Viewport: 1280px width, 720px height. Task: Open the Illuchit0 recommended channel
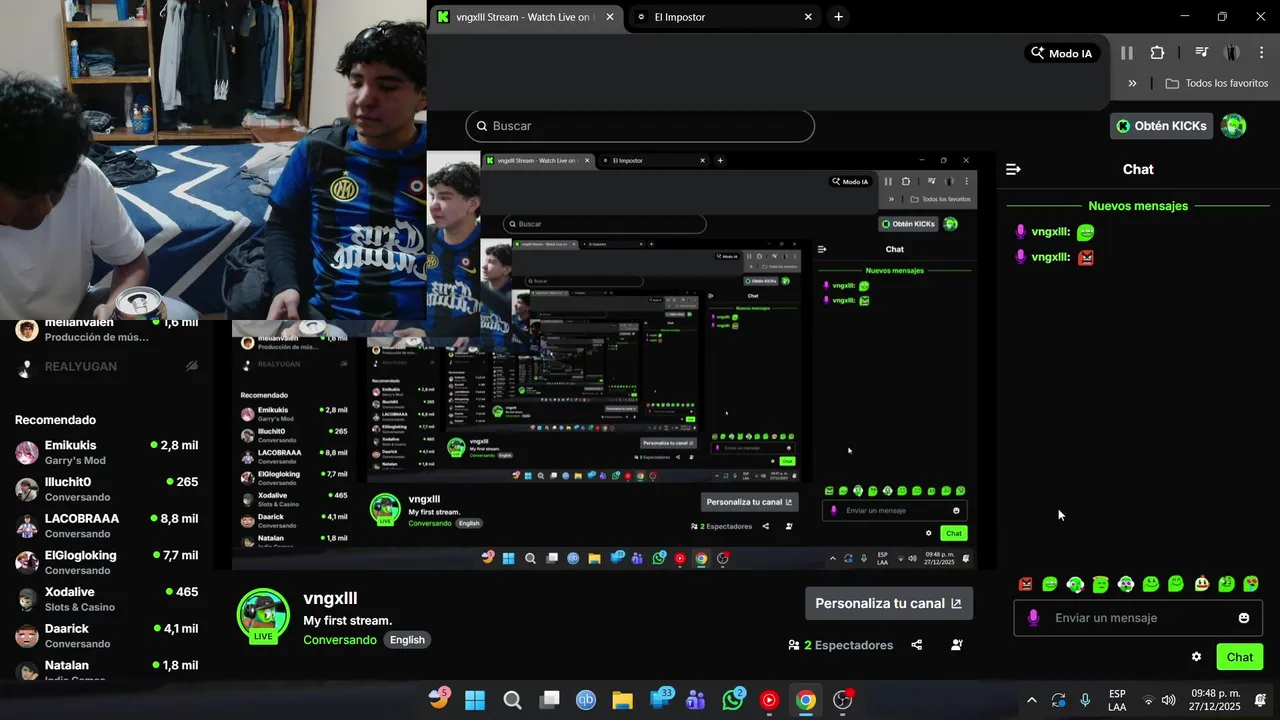point(107,489)
